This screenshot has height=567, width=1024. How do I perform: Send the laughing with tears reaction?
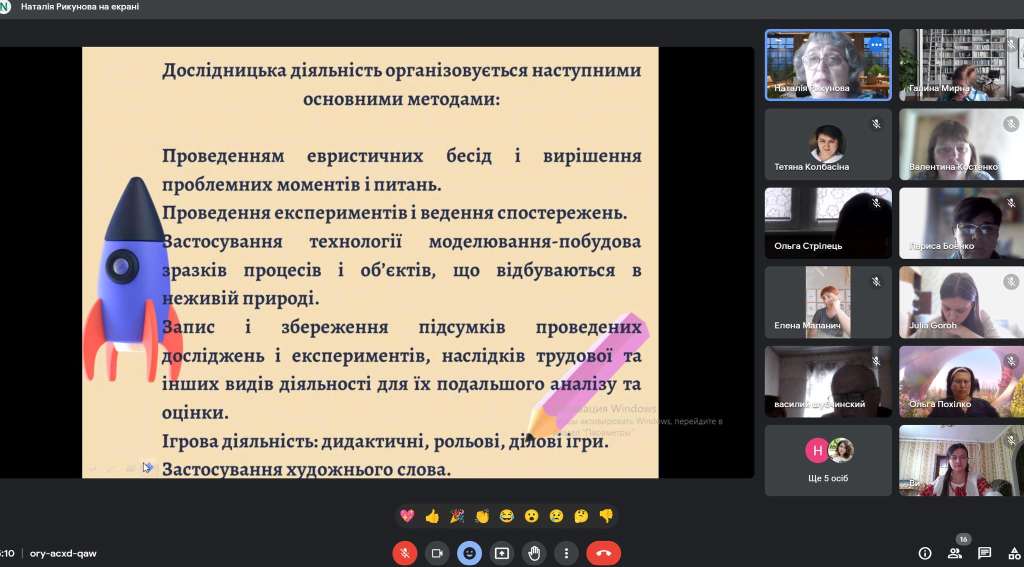pos(507,516)
